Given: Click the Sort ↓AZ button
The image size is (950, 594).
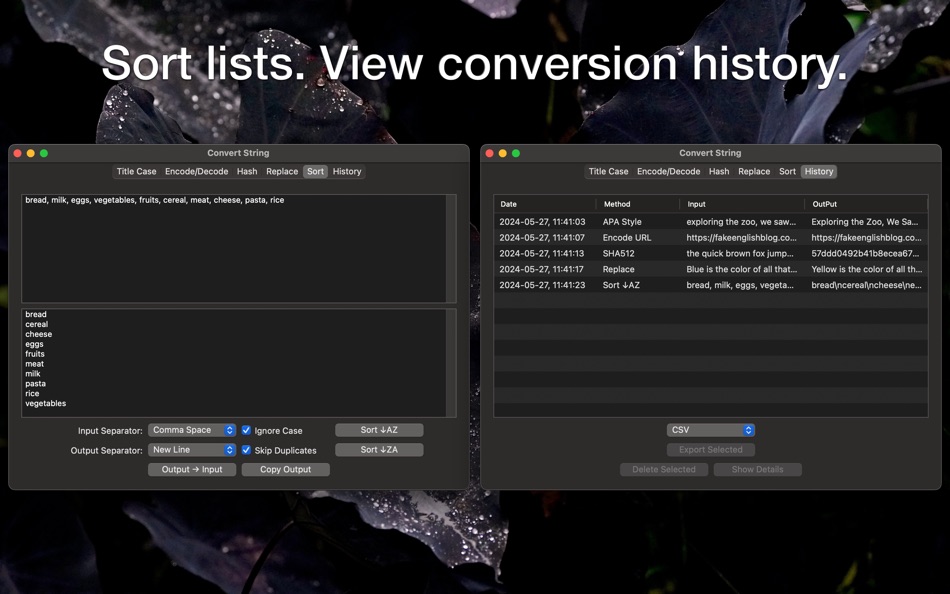Looking at the screenshot, I should click(379, 430).
